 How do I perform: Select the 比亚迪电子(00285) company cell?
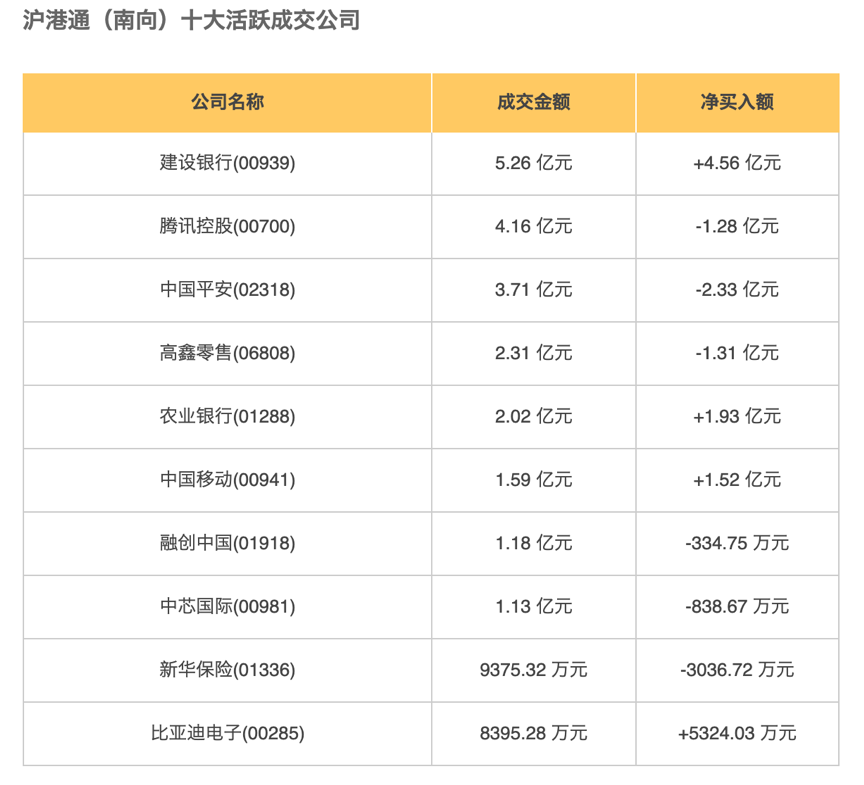coord(228,733)
